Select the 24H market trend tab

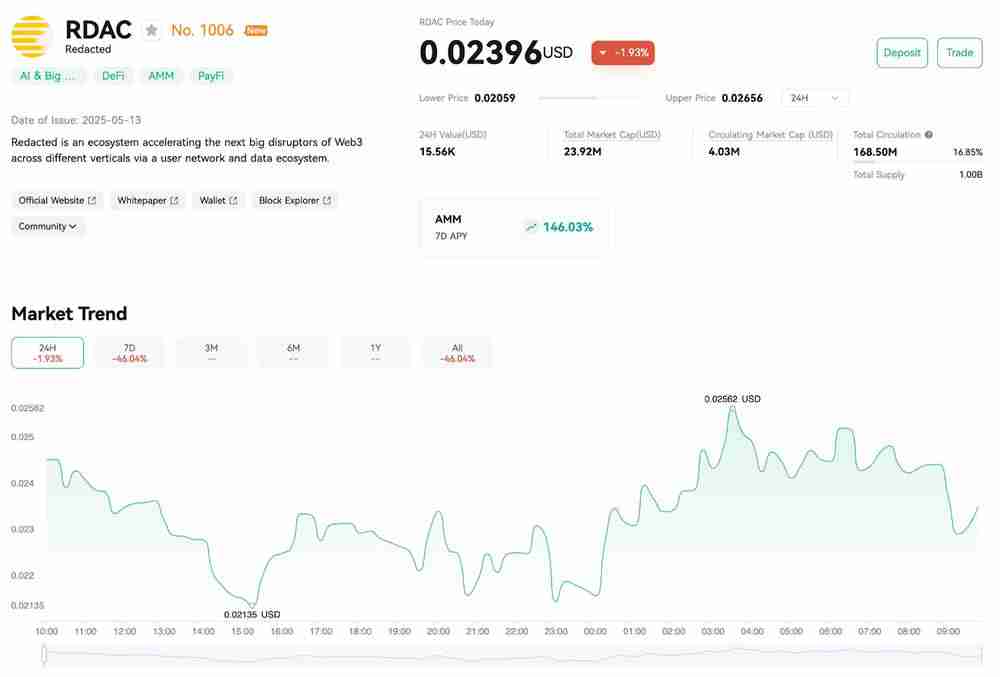(47, 352)
